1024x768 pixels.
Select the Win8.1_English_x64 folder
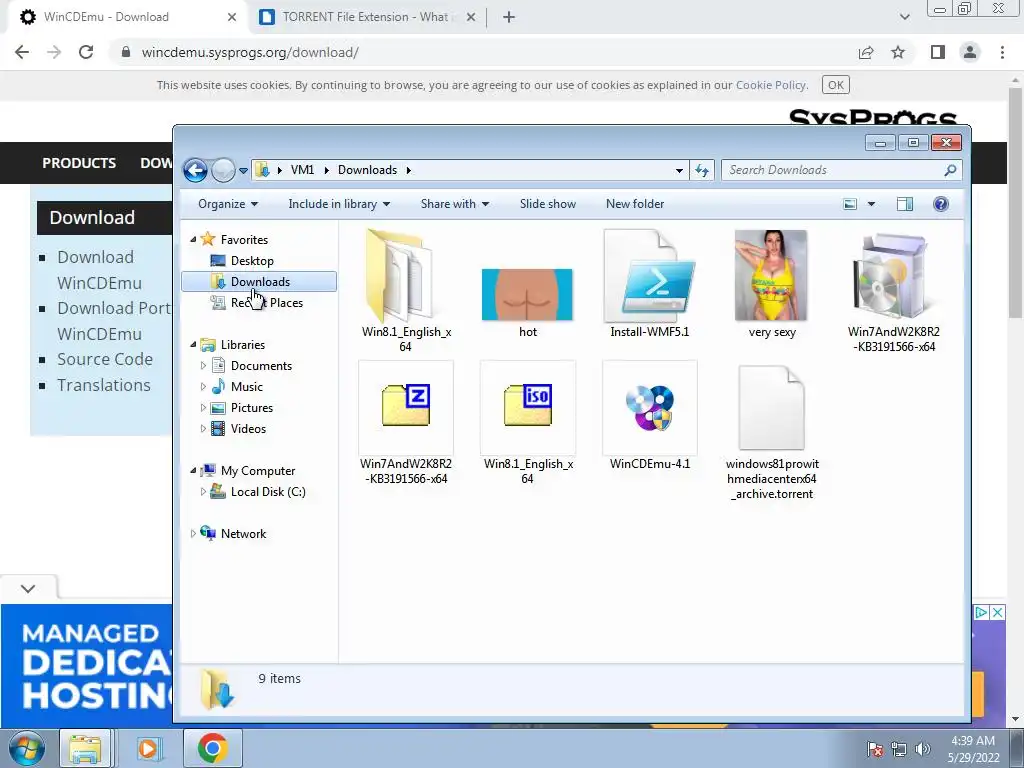point(406,291)
